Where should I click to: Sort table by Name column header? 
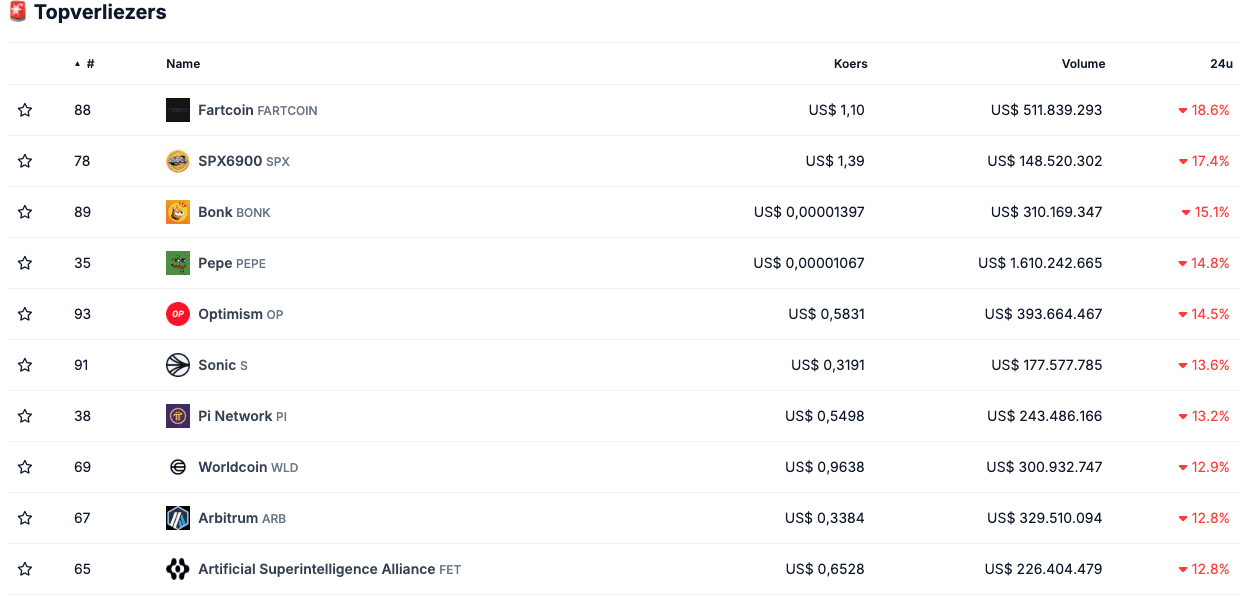(x=183, y=64)
